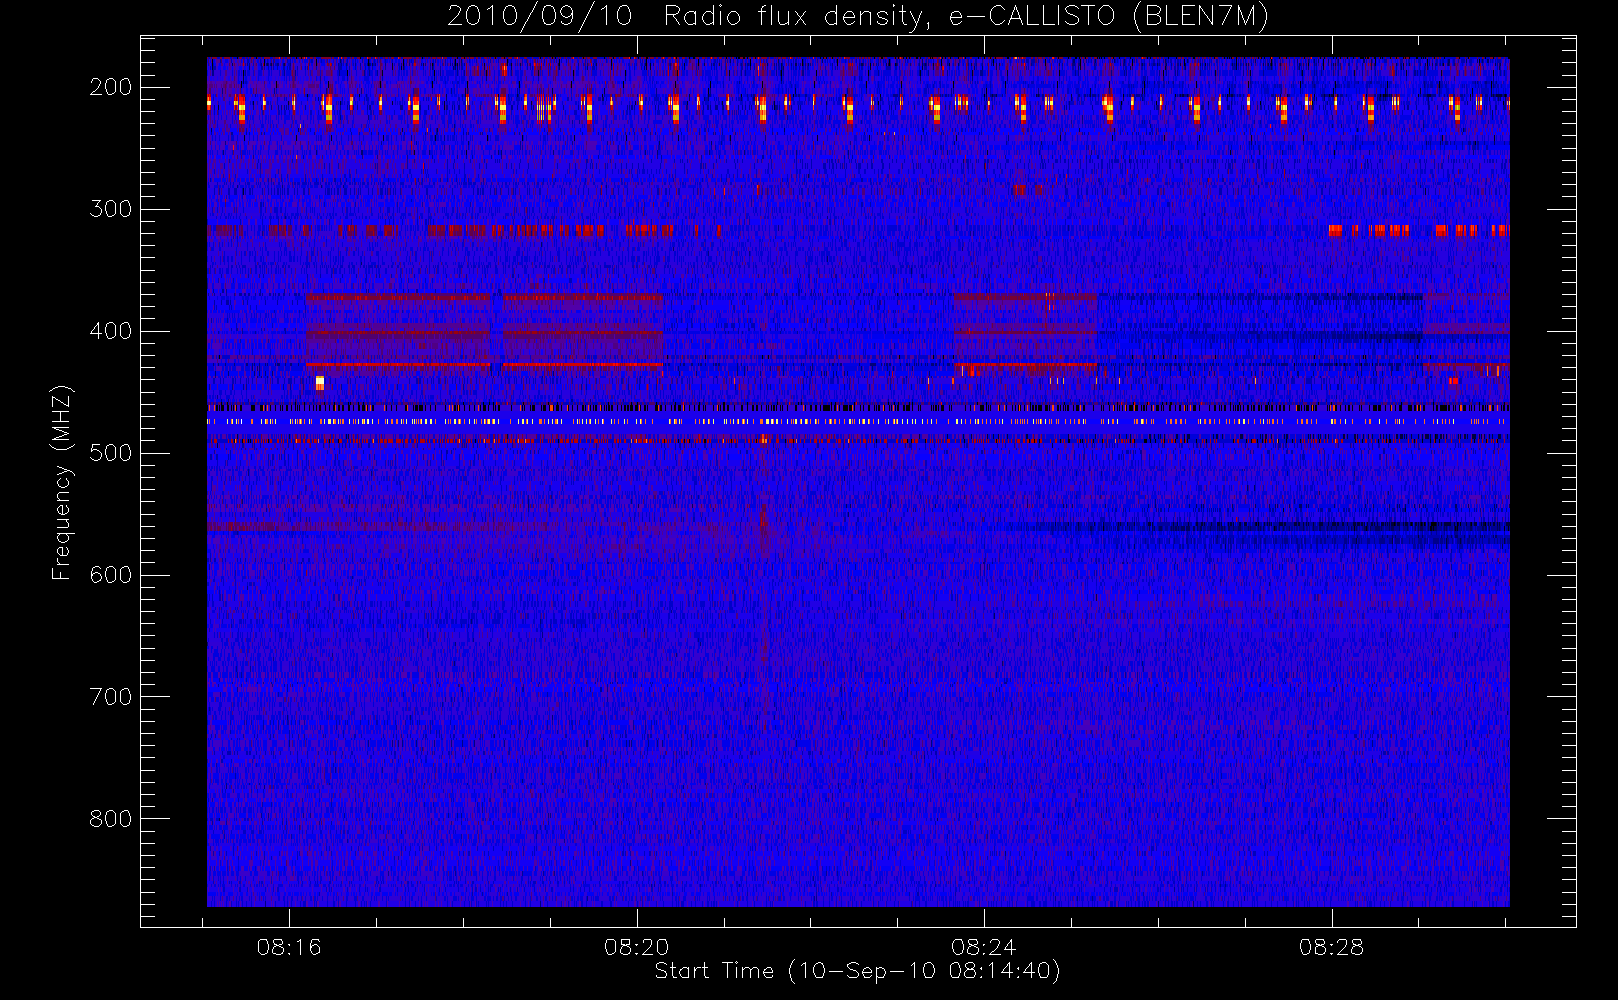Click the 300 frequency tick label

(111, 209)
